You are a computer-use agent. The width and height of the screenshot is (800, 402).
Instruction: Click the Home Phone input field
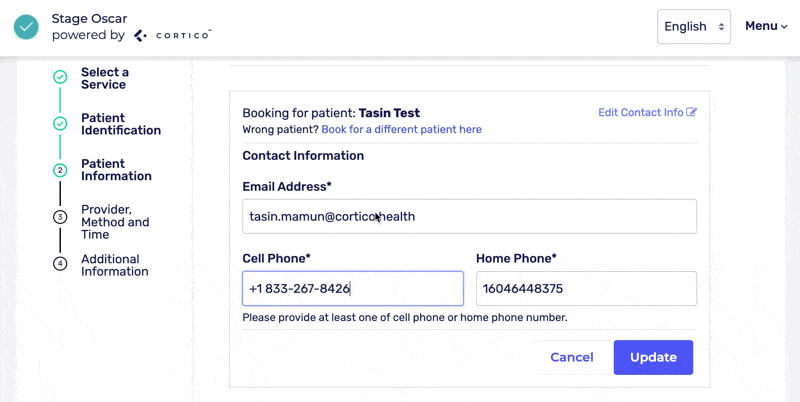click(586, 289)
